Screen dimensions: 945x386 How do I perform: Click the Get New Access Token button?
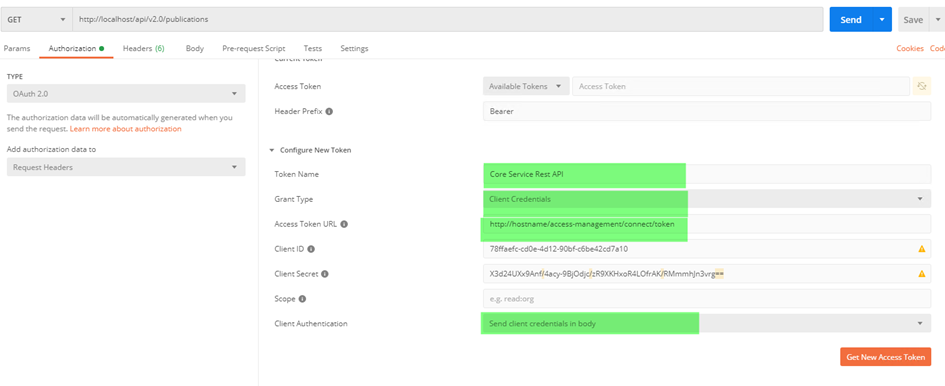coord(885,357)
